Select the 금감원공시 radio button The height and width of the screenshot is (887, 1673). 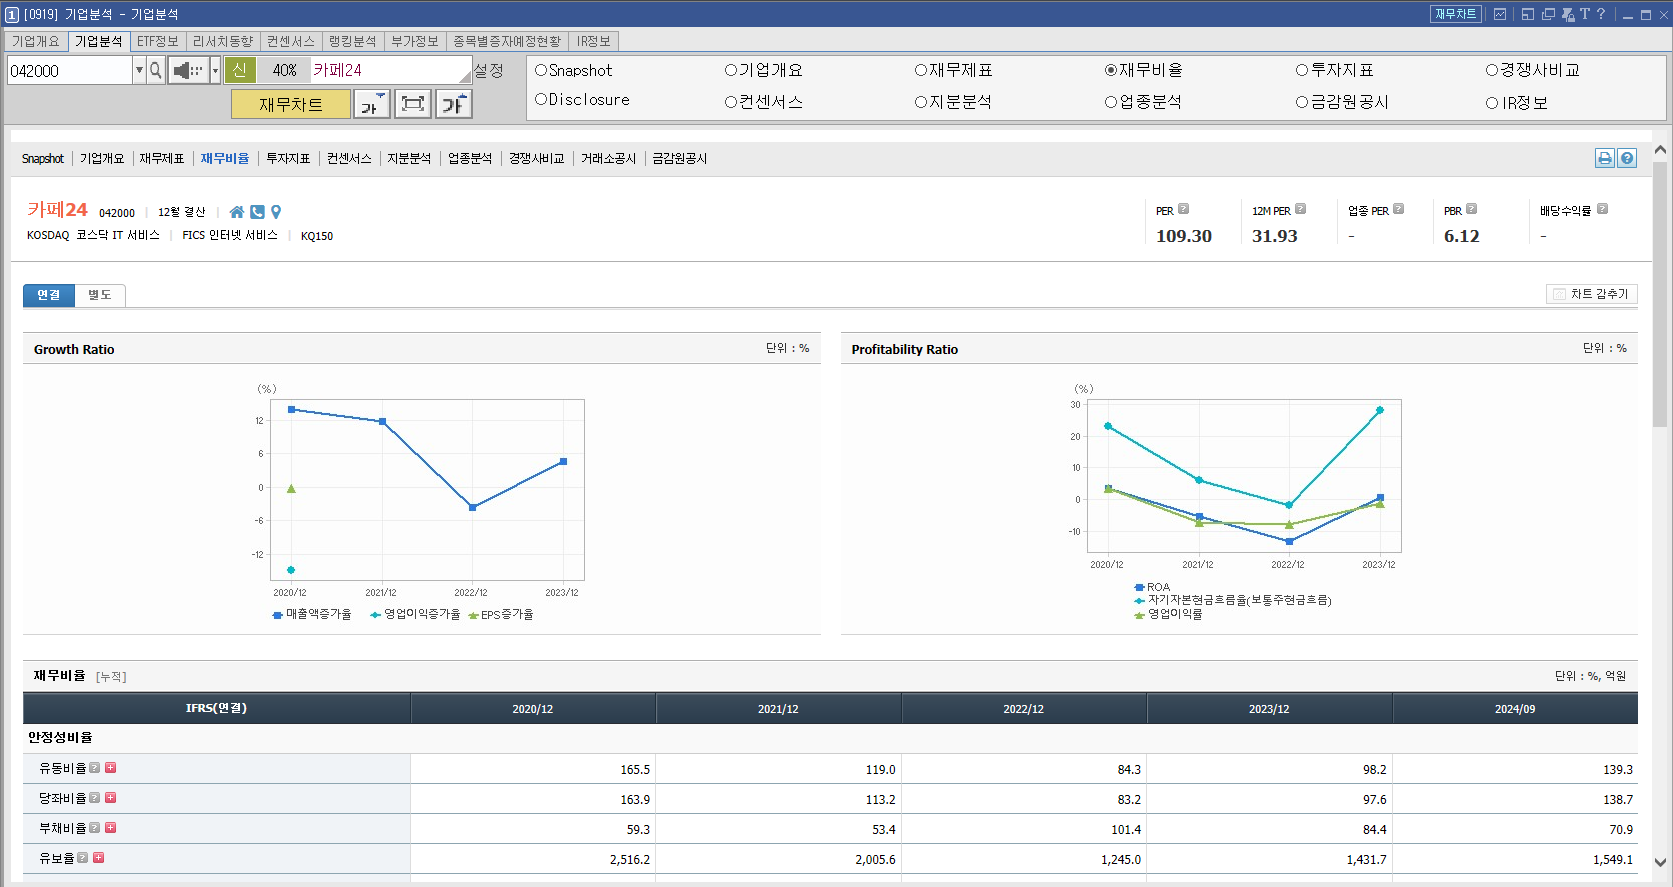coord(1302,102)
